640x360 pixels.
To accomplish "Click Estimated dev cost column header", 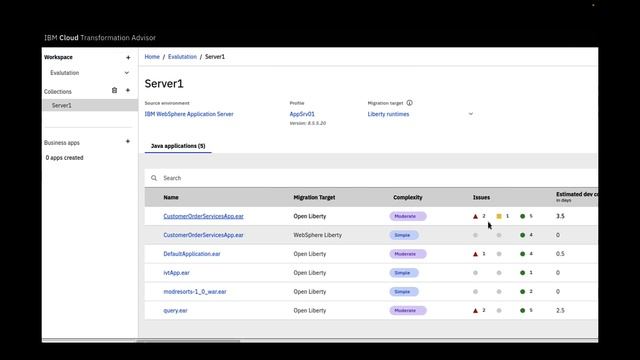I will pos(577,197).
